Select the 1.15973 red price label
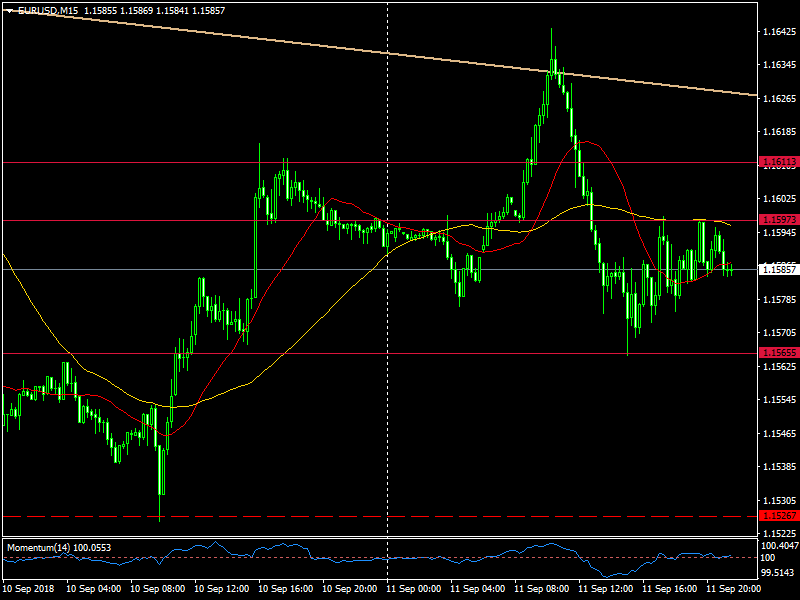800x600 pixels. click(778, 220)
